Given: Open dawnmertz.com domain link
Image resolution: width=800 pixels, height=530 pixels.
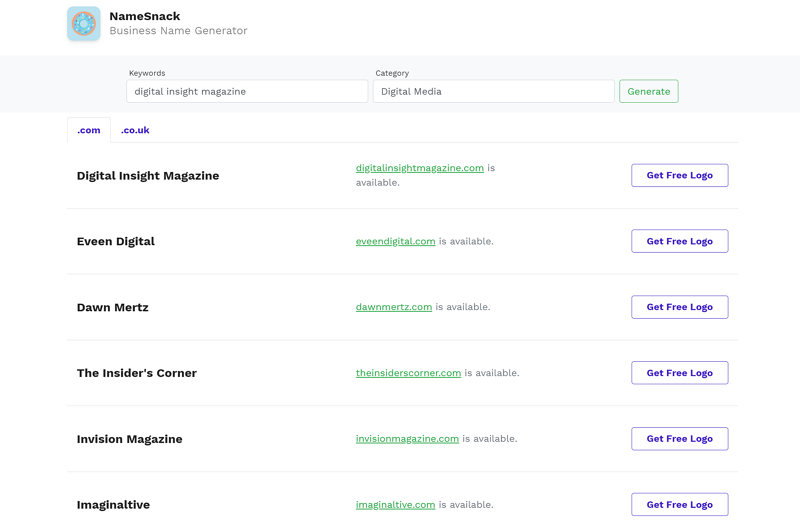Looking at the screenshot, I should tap(393, 307).
